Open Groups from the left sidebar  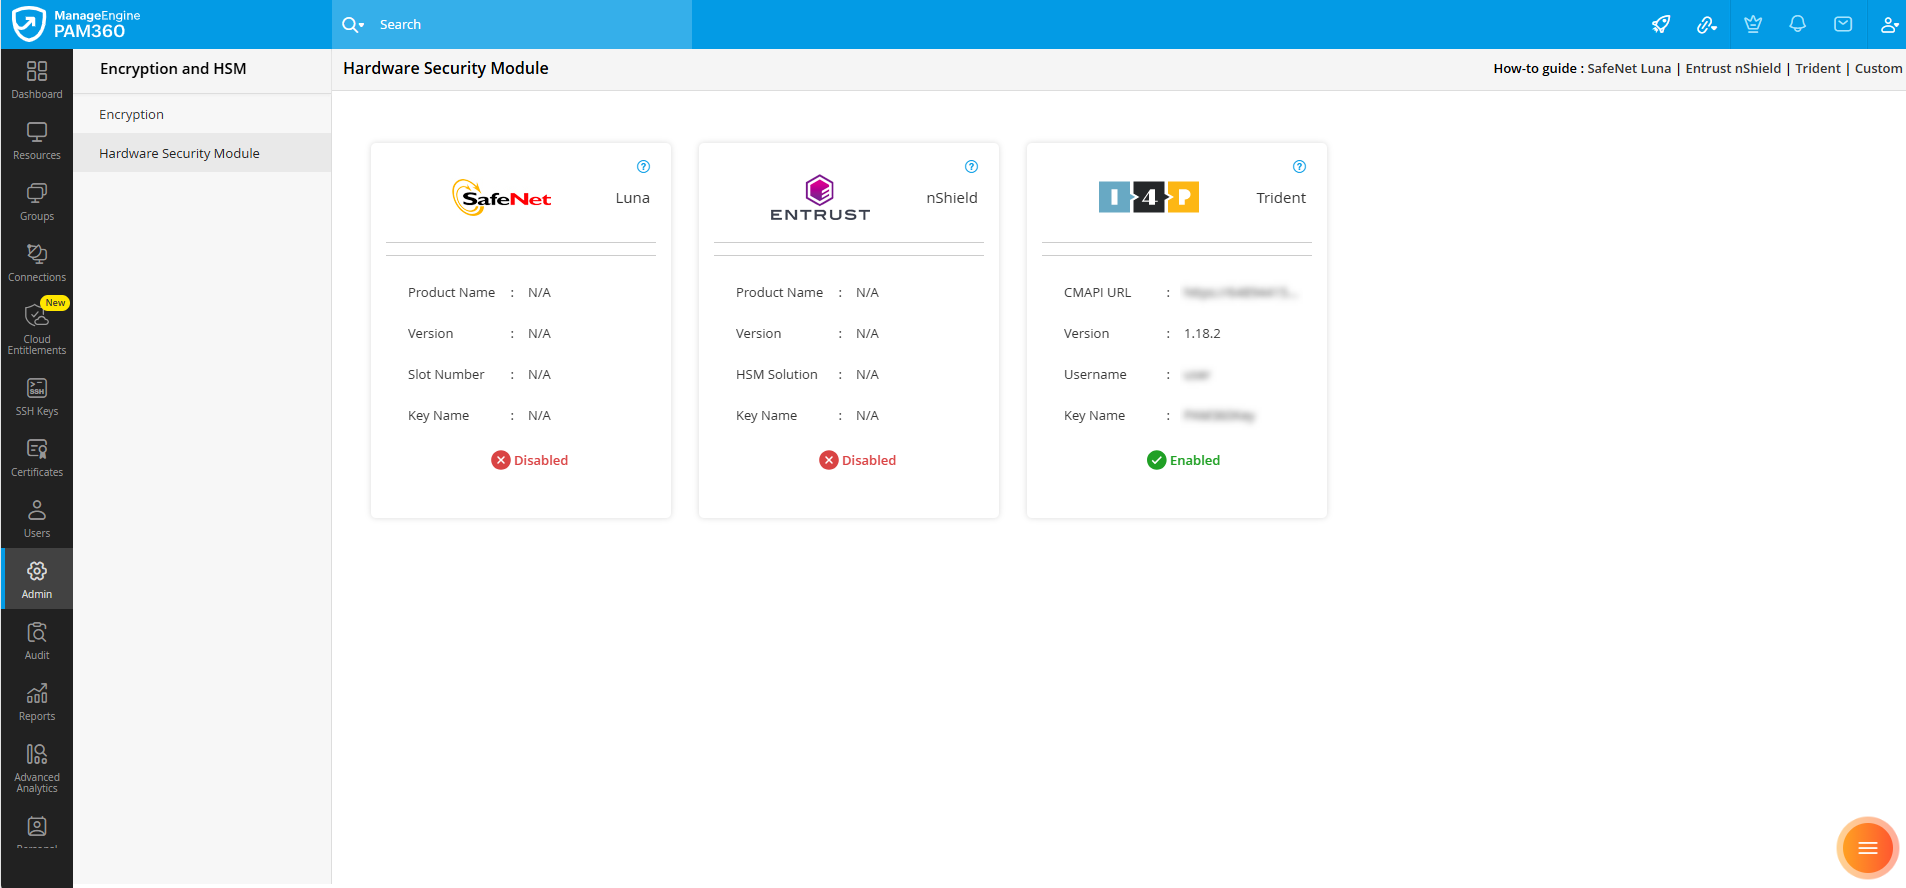(37, 202)
